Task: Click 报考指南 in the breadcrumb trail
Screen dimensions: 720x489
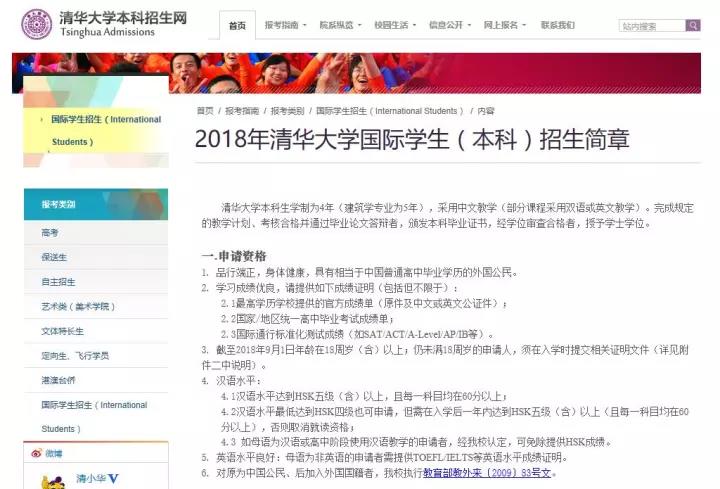Action: 242,111
